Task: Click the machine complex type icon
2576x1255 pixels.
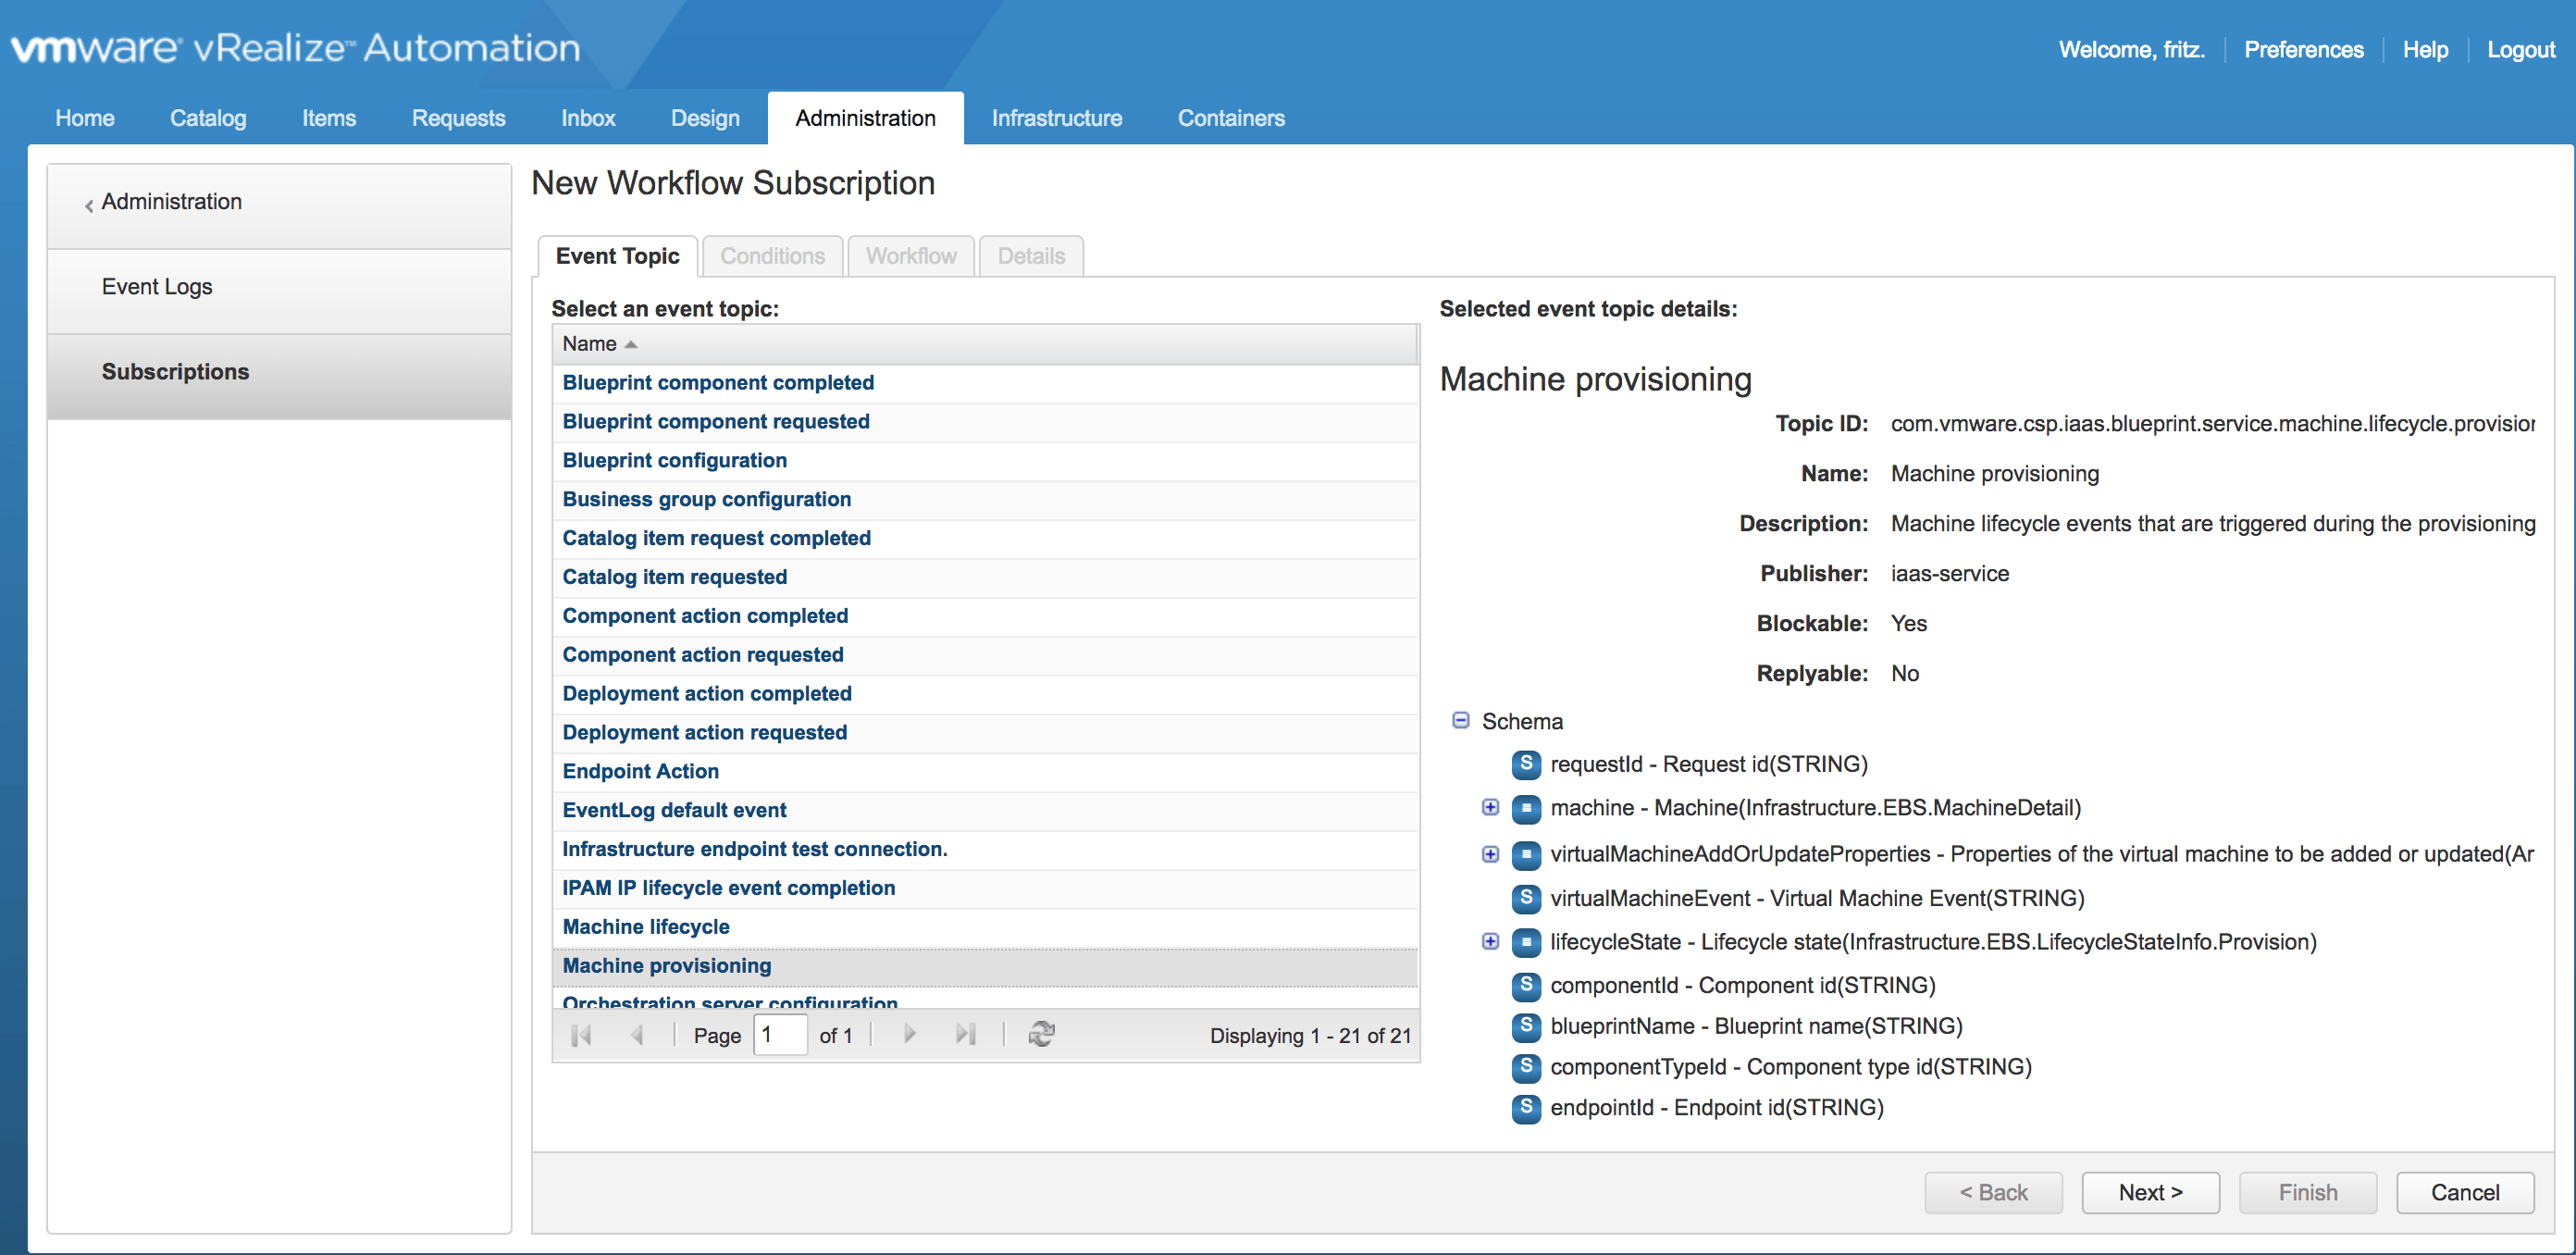Action: click(1526, 808)
